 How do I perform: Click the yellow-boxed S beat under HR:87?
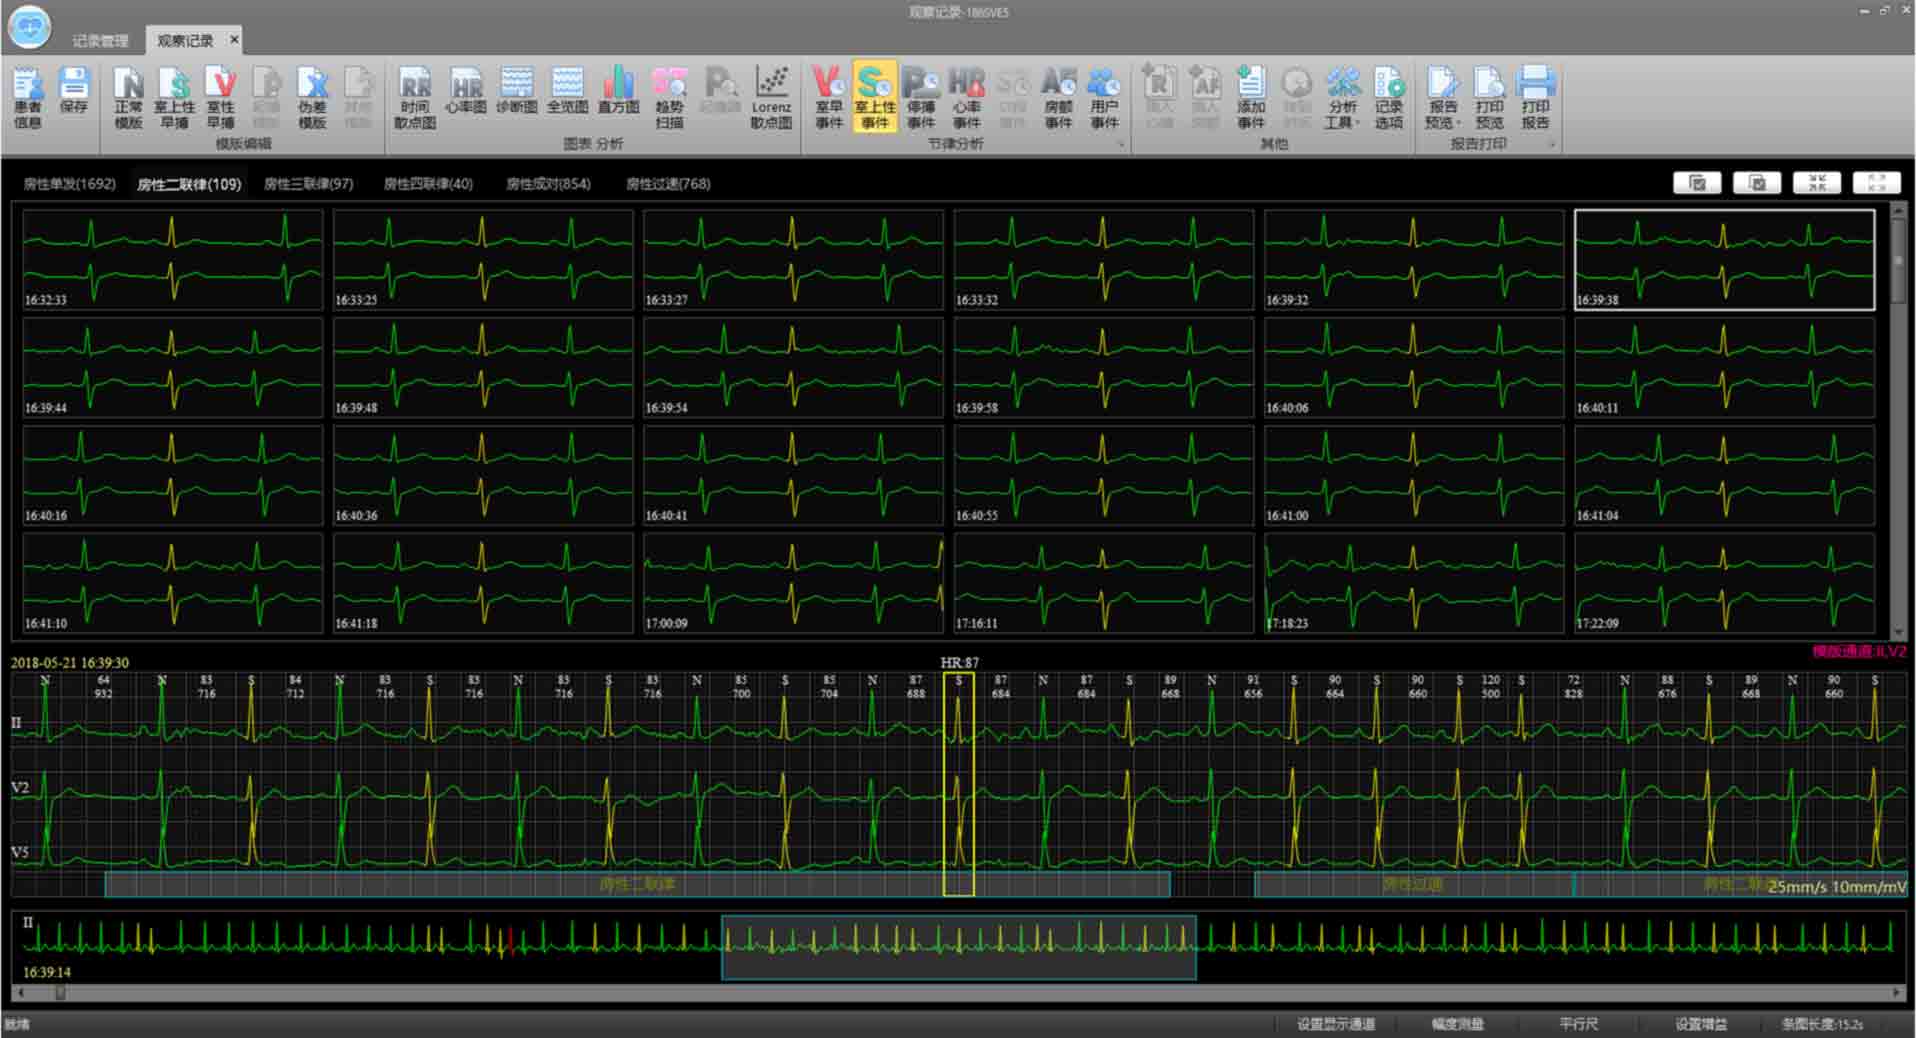point(958,783)
